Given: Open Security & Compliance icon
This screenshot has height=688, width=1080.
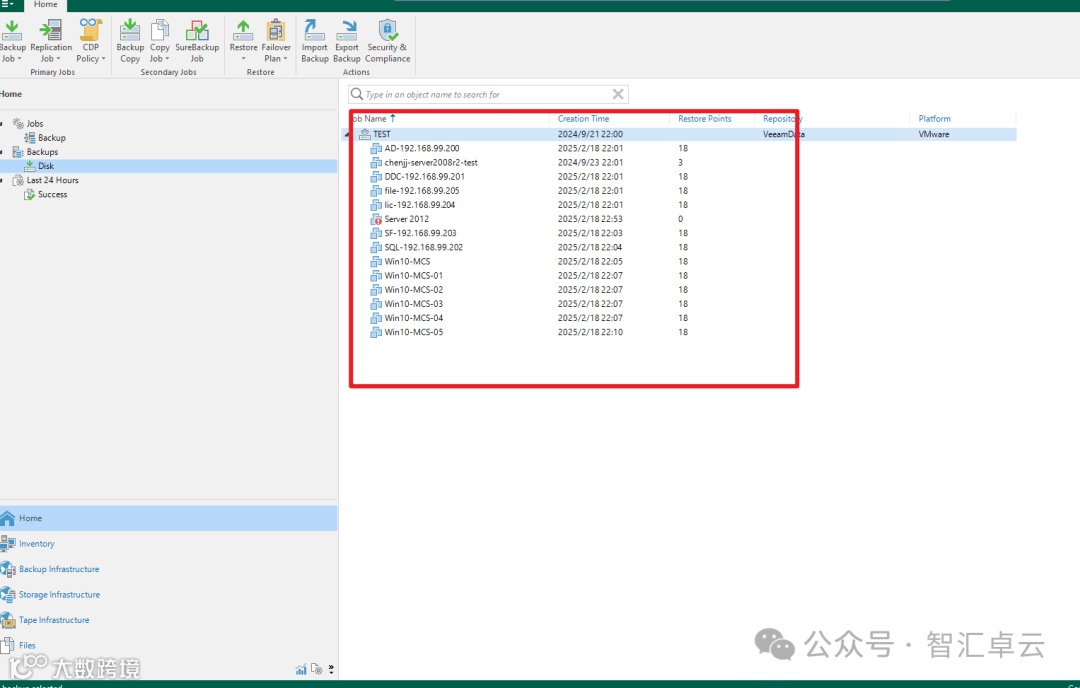Looking at the screenshot, I should 388,30.
